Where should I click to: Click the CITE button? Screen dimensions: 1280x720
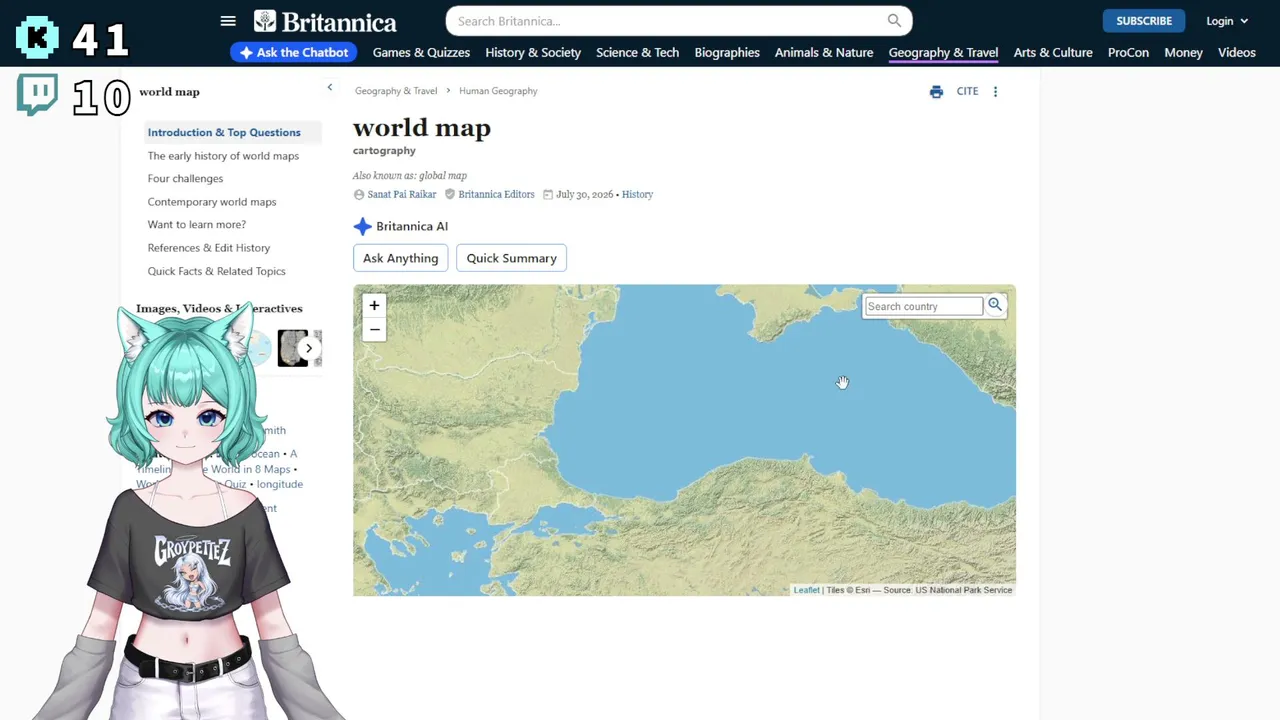point(967,92)
